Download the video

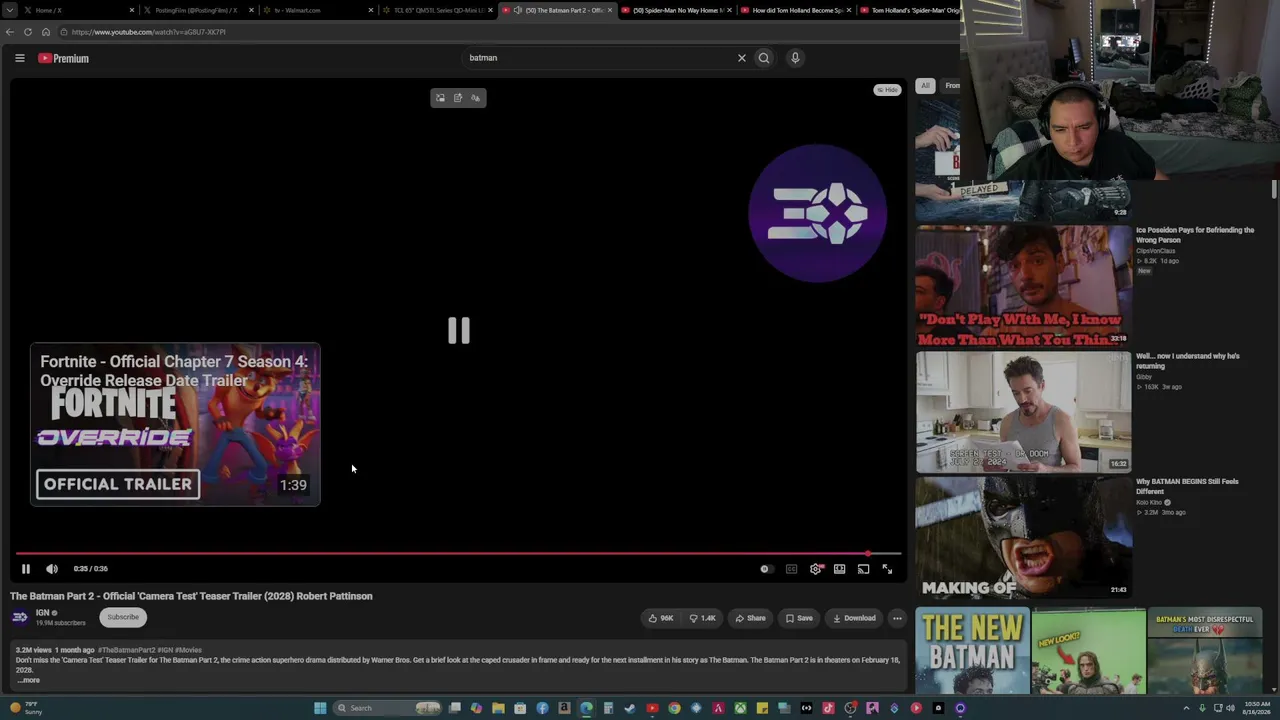point(854,618)
